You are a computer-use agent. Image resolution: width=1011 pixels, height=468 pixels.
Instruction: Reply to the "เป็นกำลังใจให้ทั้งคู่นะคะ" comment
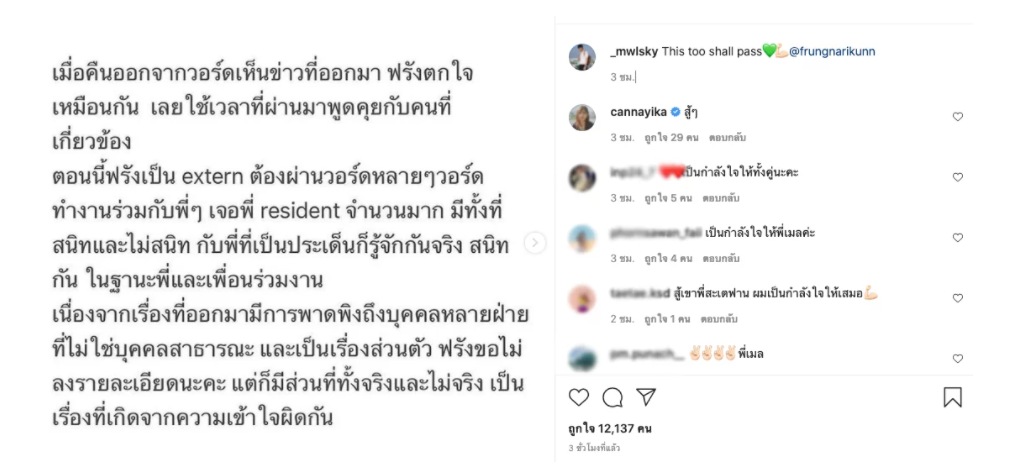pyautogui.click(x=721, y=199)
